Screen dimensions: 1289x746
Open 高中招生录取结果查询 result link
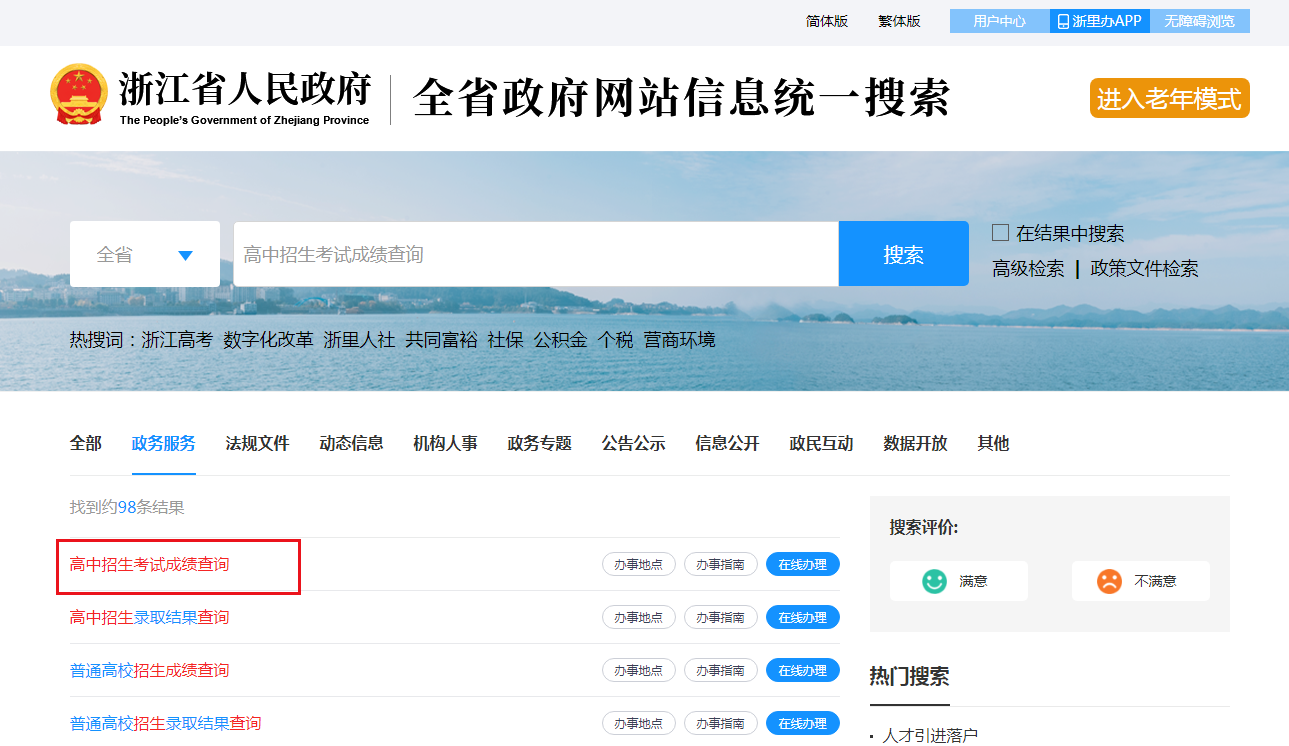pyautogui.click(x=149, y=617)
